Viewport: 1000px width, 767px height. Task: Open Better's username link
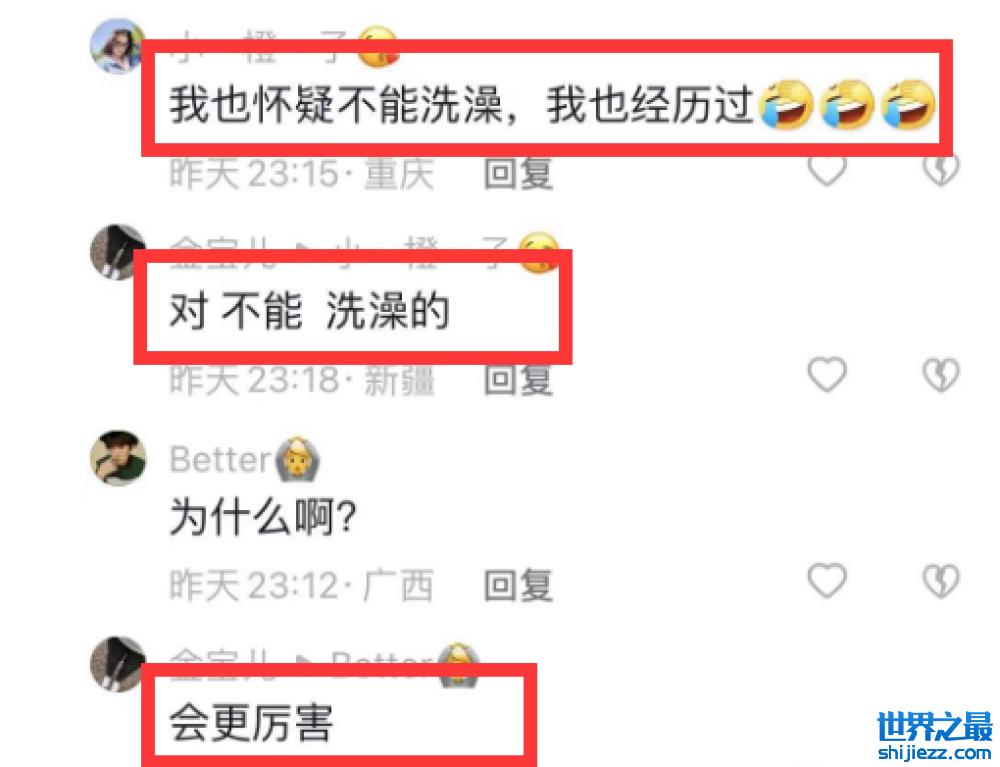221,459
